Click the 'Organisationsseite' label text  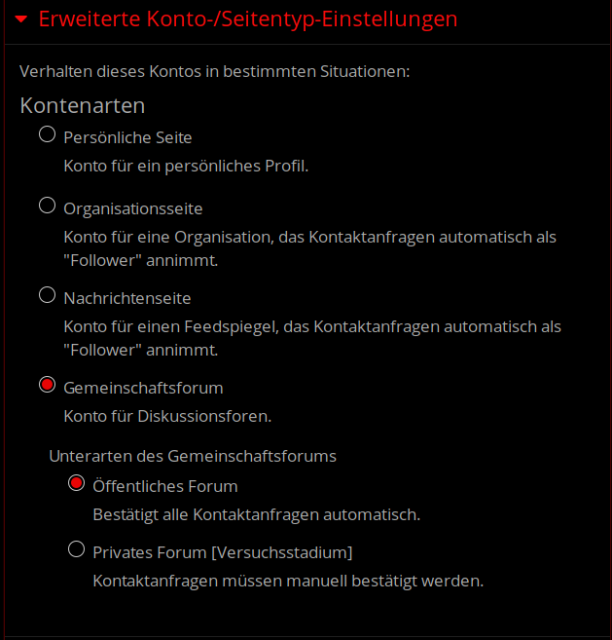(133, 209)
